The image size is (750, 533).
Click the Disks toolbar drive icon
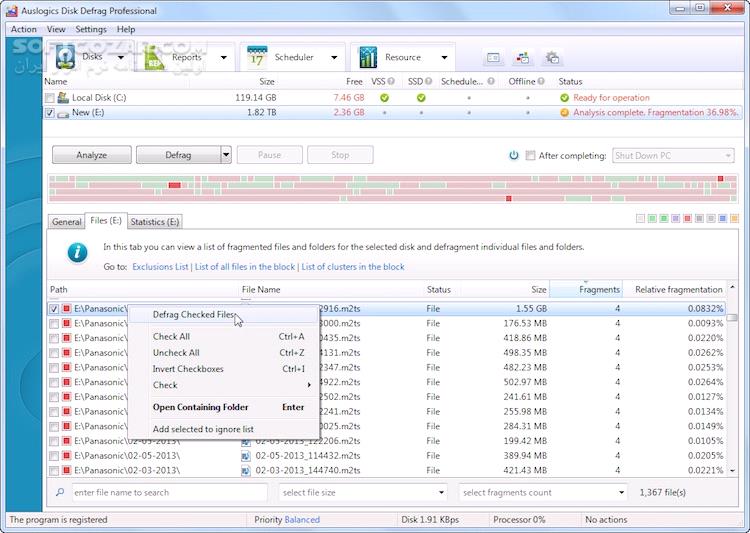tap(65, 57)
